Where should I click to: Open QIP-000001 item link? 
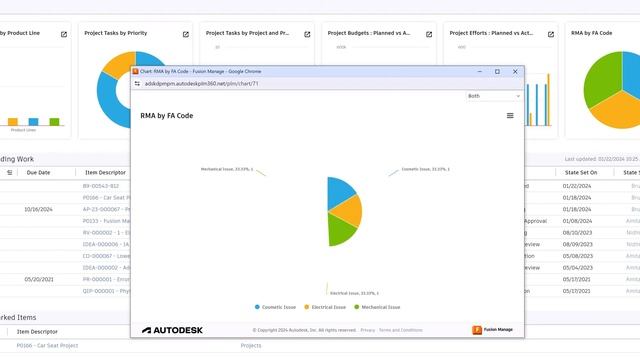(107, 291)
